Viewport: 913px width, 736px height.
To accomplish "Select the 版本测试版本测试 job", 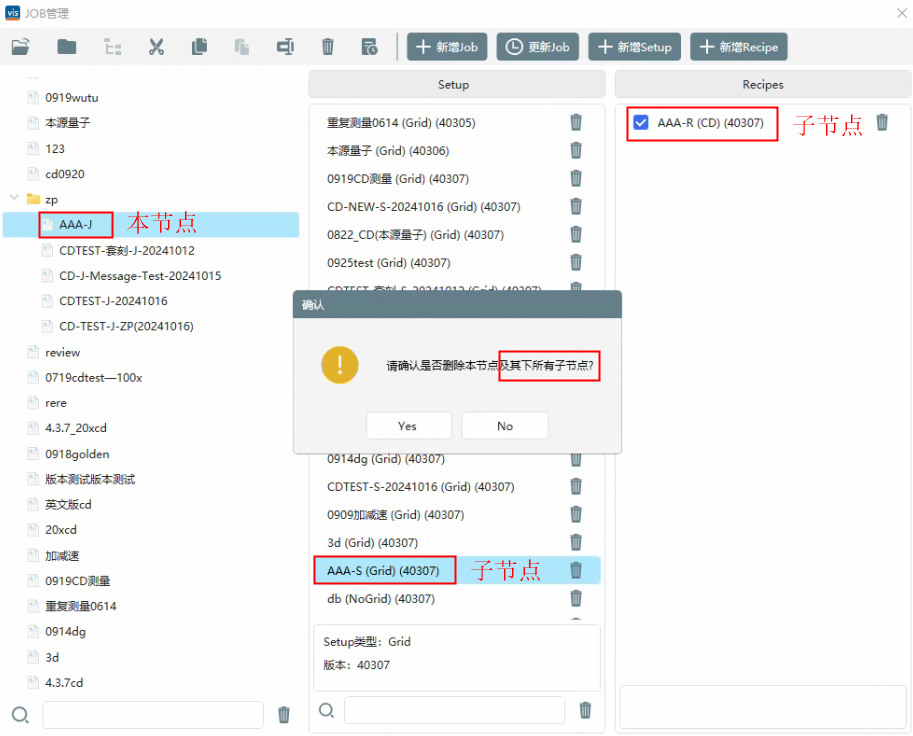I will pos(90,479).
